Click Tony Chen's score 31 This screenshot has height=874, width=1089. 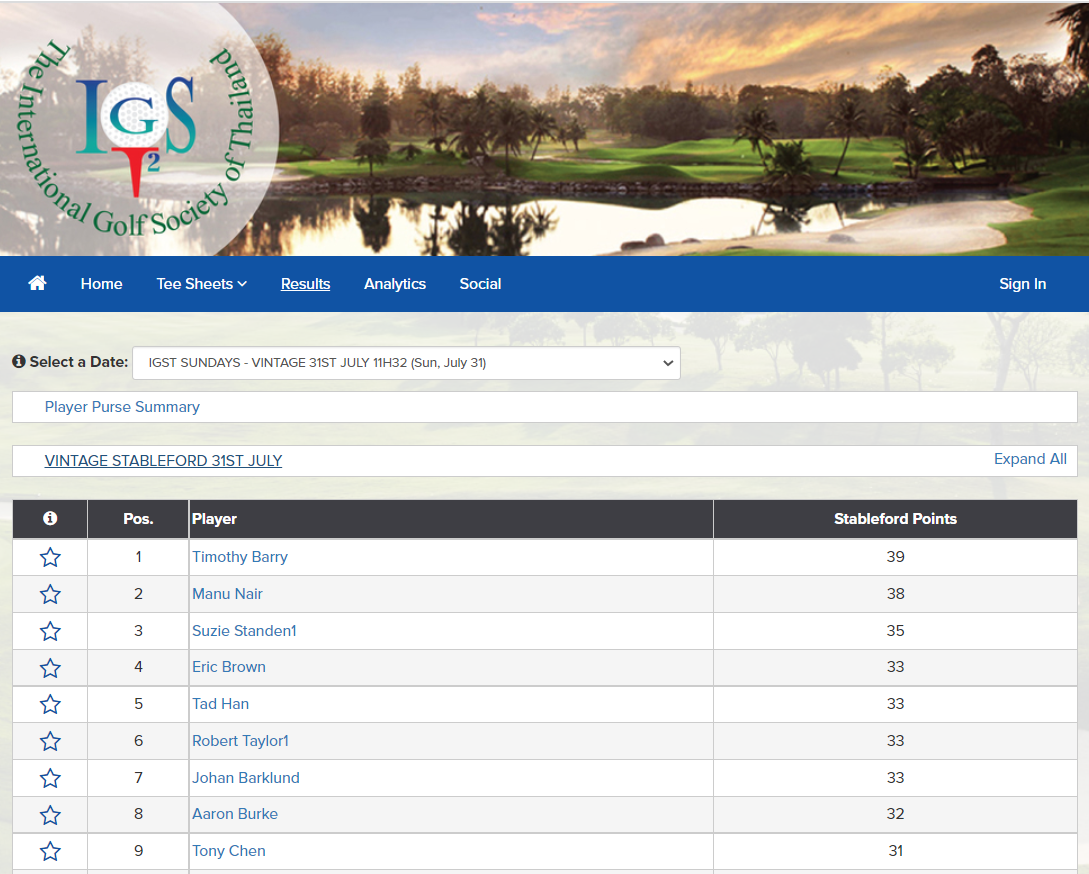pyautogui.click(x=895, y=850)
